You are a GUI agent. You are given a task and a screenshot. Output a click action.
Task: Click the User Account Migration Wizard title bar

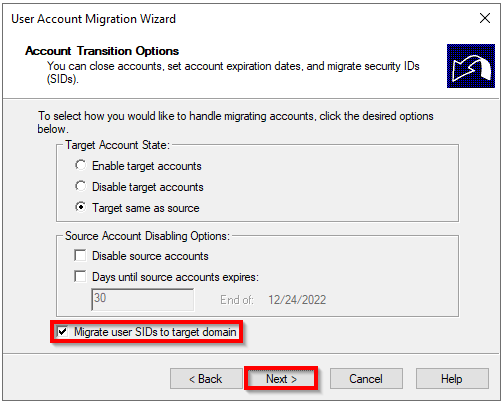[x=93, y=19]
